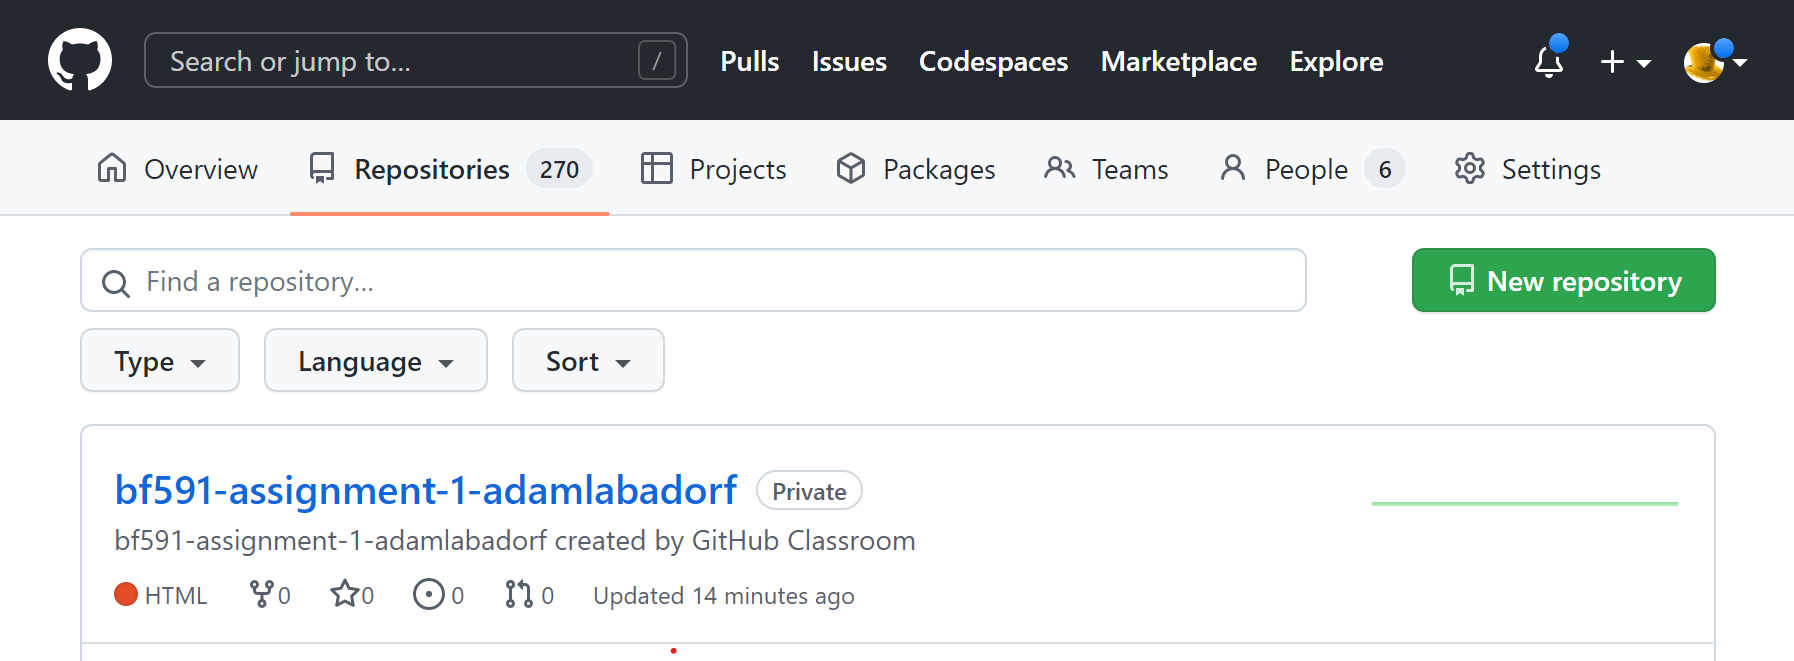Screen dimensions: 1794x661
Task: Click the red HTML language dot
Action: (126, 594)
